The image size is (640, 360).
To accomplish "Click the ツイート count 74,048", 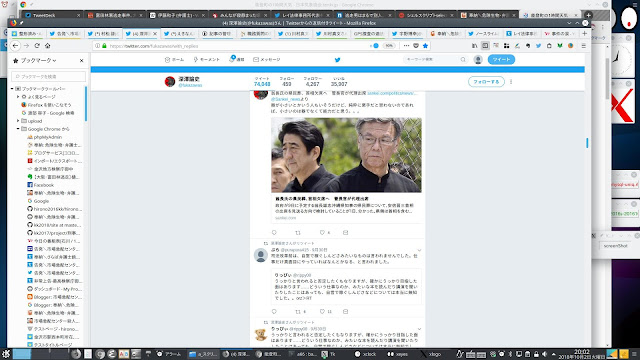I will point(262,84).
